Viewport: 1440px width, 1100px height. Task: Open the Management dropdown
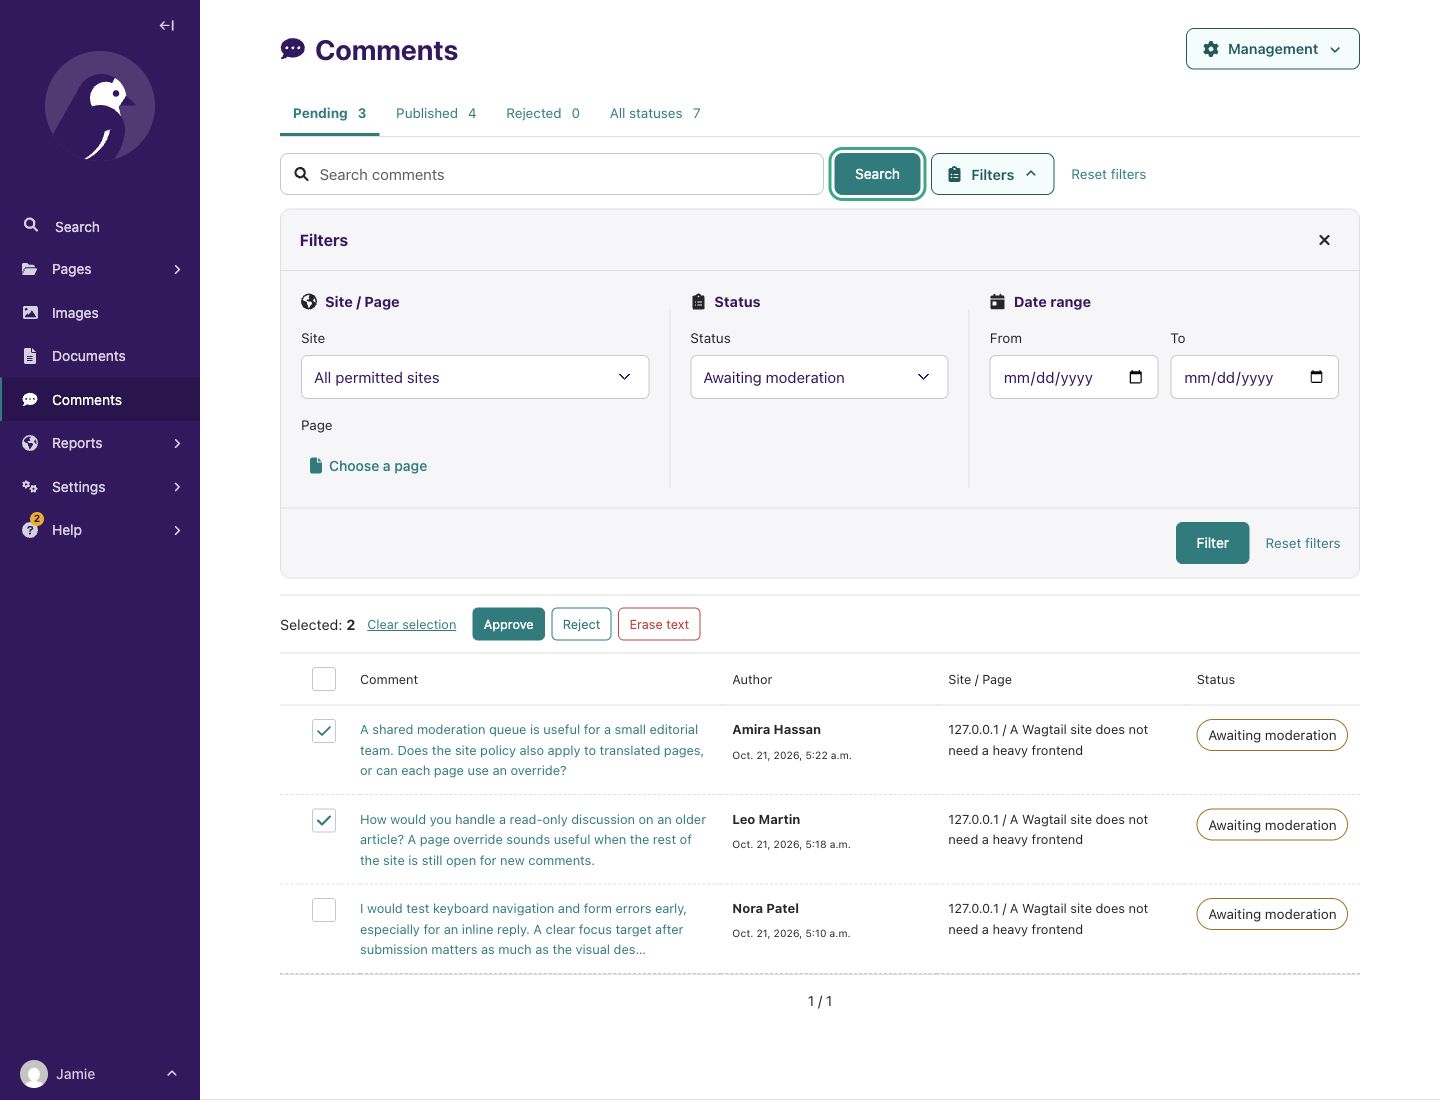tap(1272, 49)
